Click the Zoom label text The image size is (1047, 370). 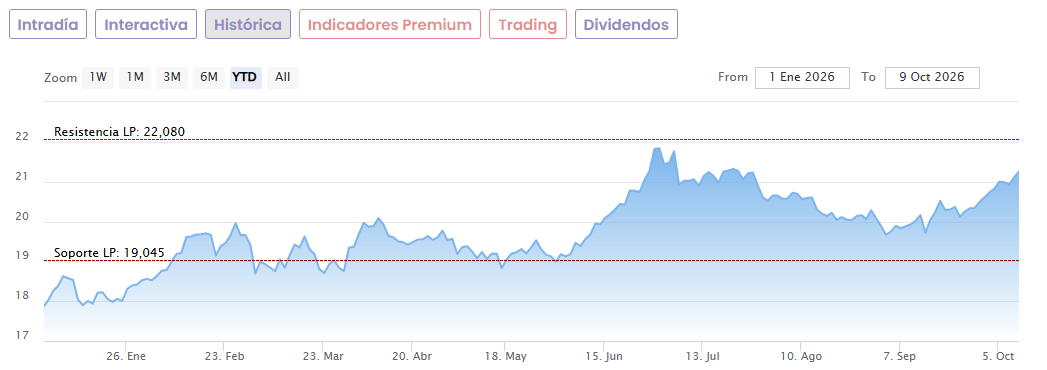[61, 78]
